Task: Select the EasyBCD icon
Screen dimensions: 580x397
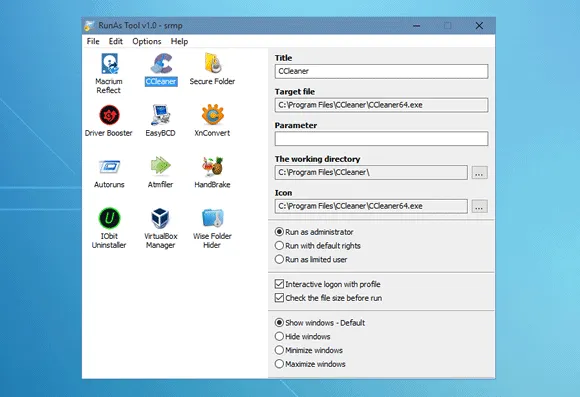Action: pyautogui.click(x=161, y=115)
